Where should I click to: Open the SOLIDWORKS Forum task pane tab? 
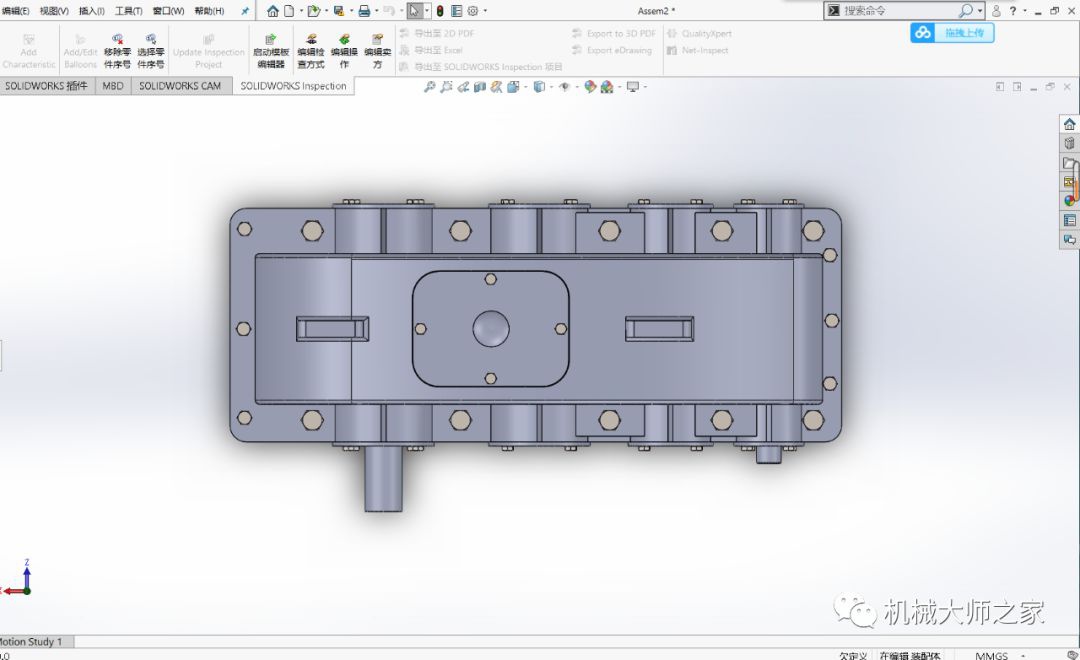tap(1069, 240)
